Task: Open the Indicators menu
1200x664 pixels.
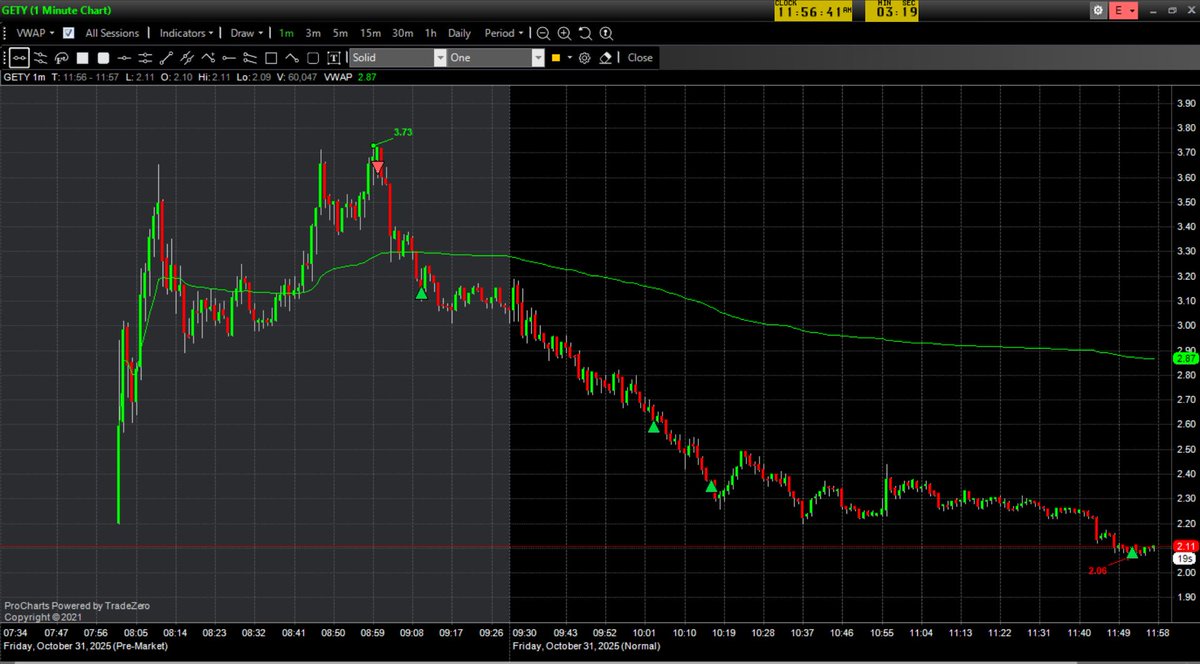Action: 185,33
